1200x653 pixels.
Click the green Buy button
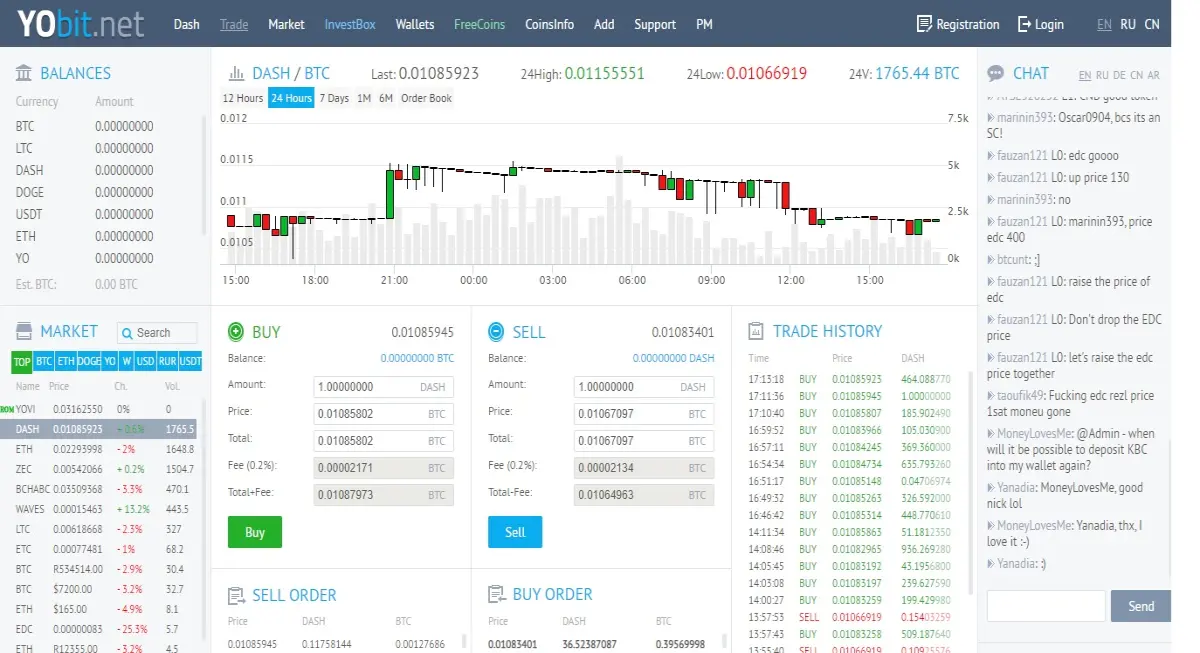click(x=255, y=532)
